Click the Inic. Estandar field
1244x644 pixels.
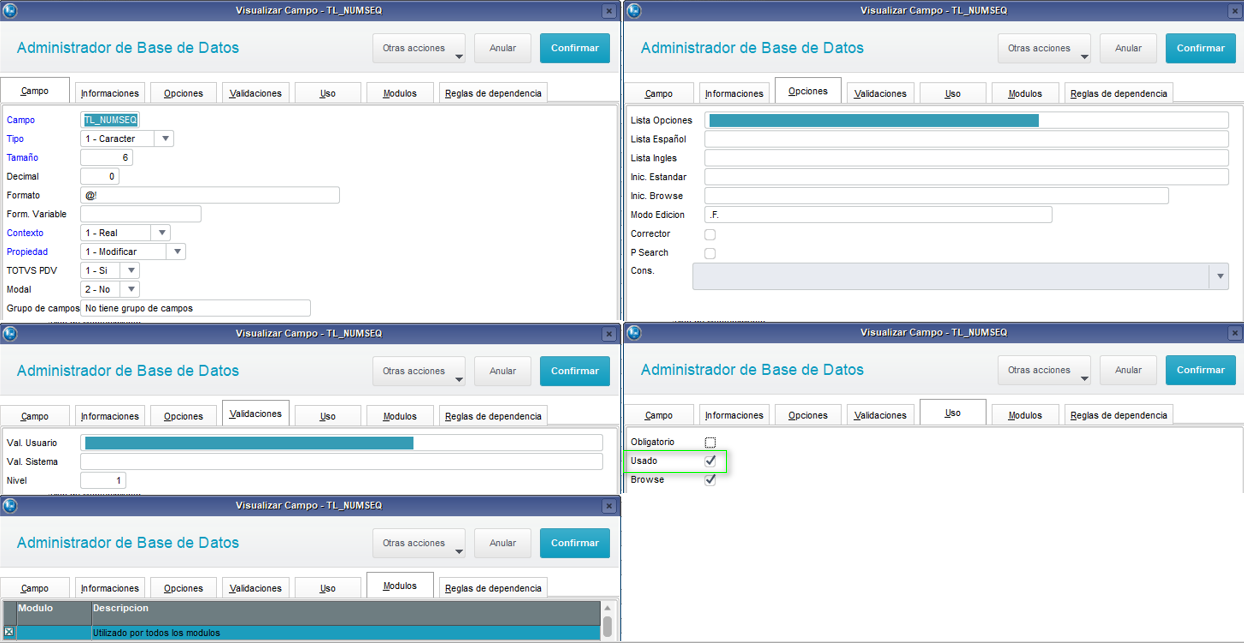[966, 177]
